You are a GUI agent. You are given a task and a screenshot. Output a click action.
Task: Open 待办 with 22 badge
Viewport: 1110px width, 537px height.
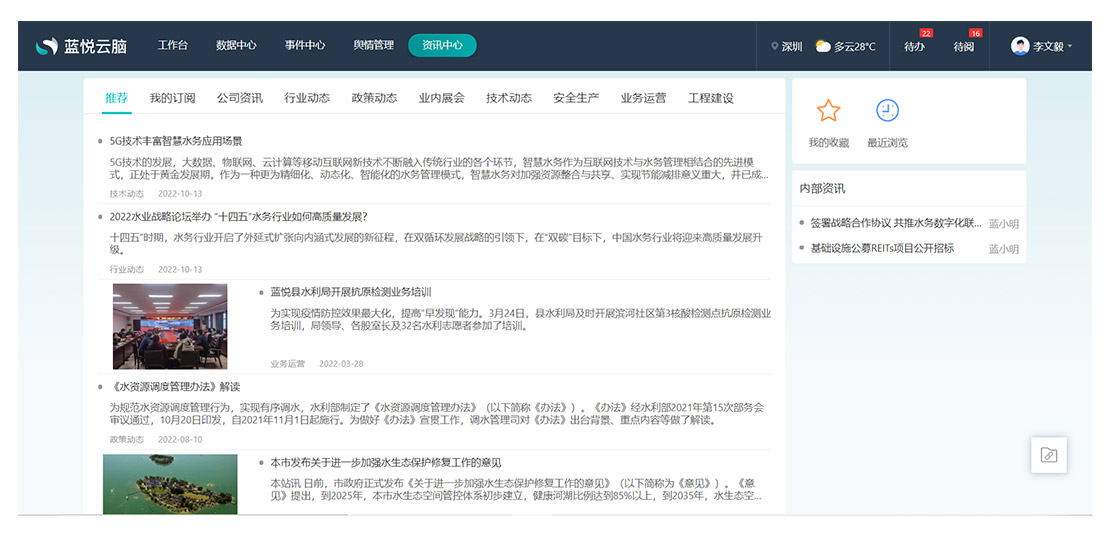point(915,46)
